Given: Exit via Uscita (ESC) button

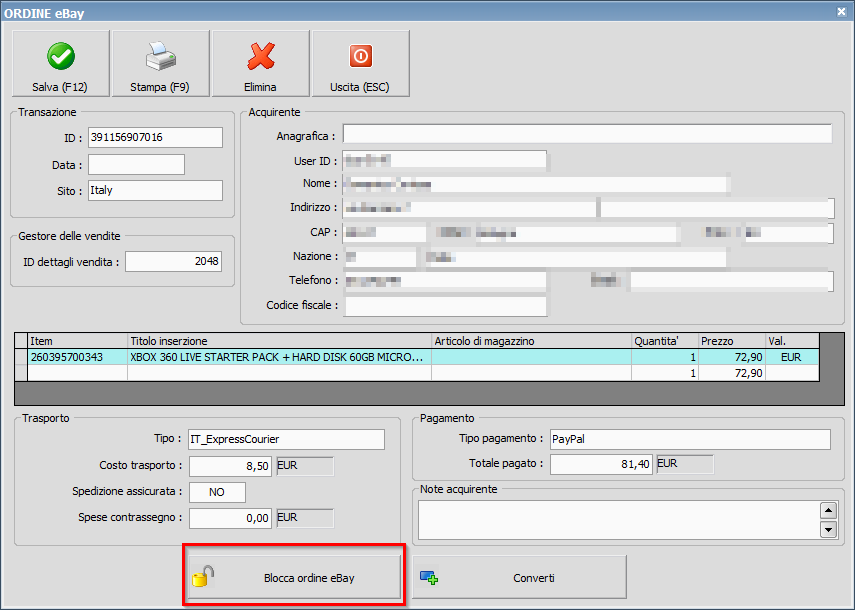Looking at the screenshot, I should point(360,63).
